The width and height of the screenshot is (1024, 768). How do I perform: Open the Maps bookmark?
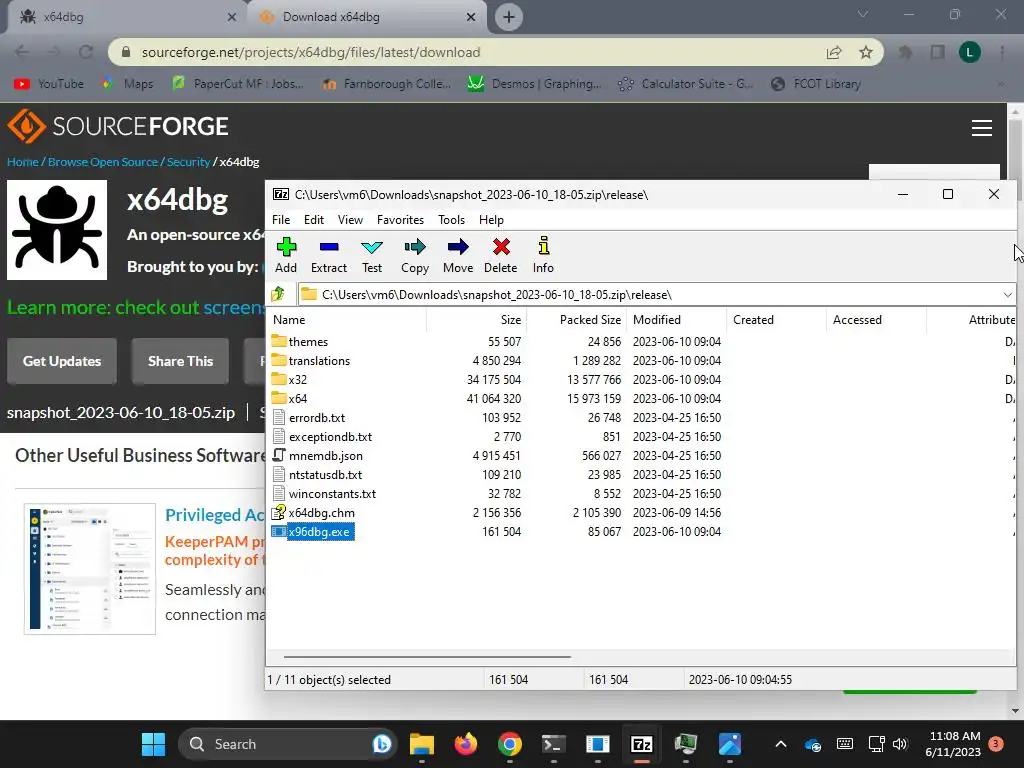[x=128, y=84]
